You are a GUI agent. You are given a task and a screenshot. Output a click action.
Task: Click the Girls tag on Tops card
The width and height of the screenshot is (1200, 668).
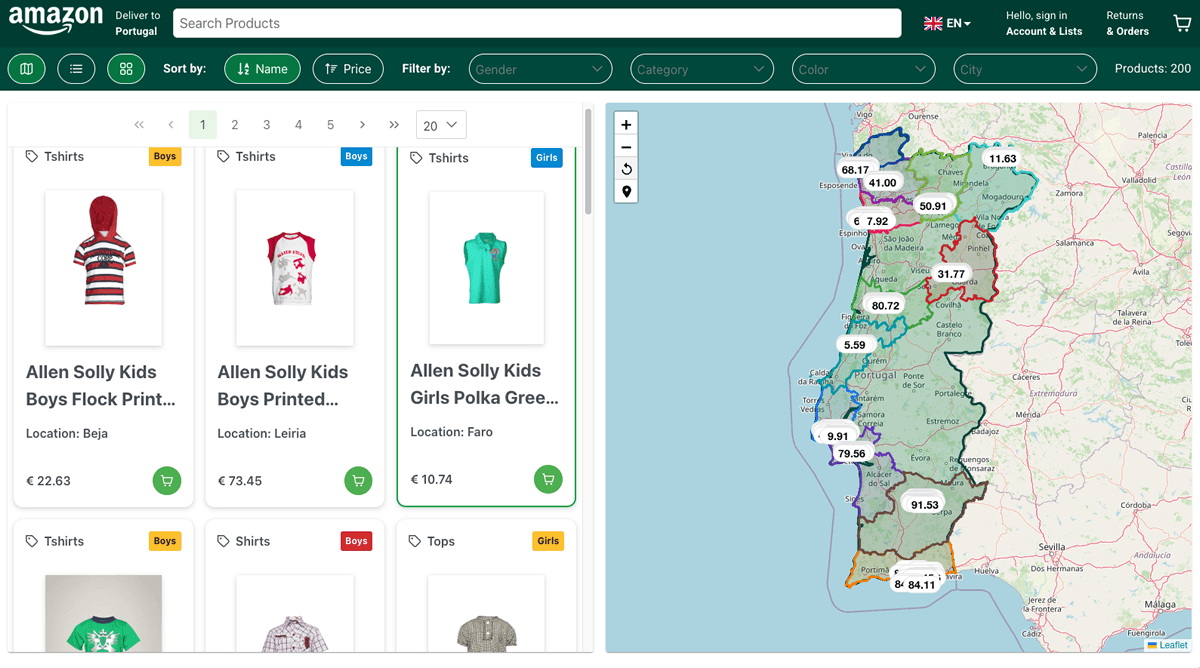coord(548,541)
